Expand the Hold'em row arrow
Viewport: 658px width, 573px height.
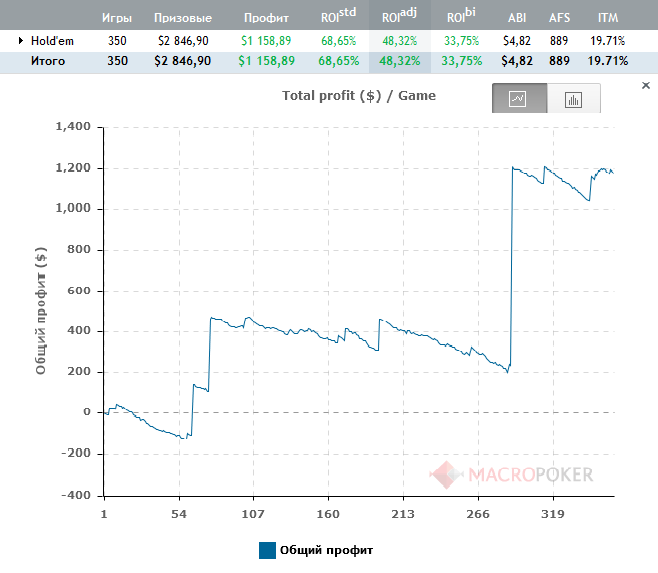pyautogui.click(x=20, y=41)
